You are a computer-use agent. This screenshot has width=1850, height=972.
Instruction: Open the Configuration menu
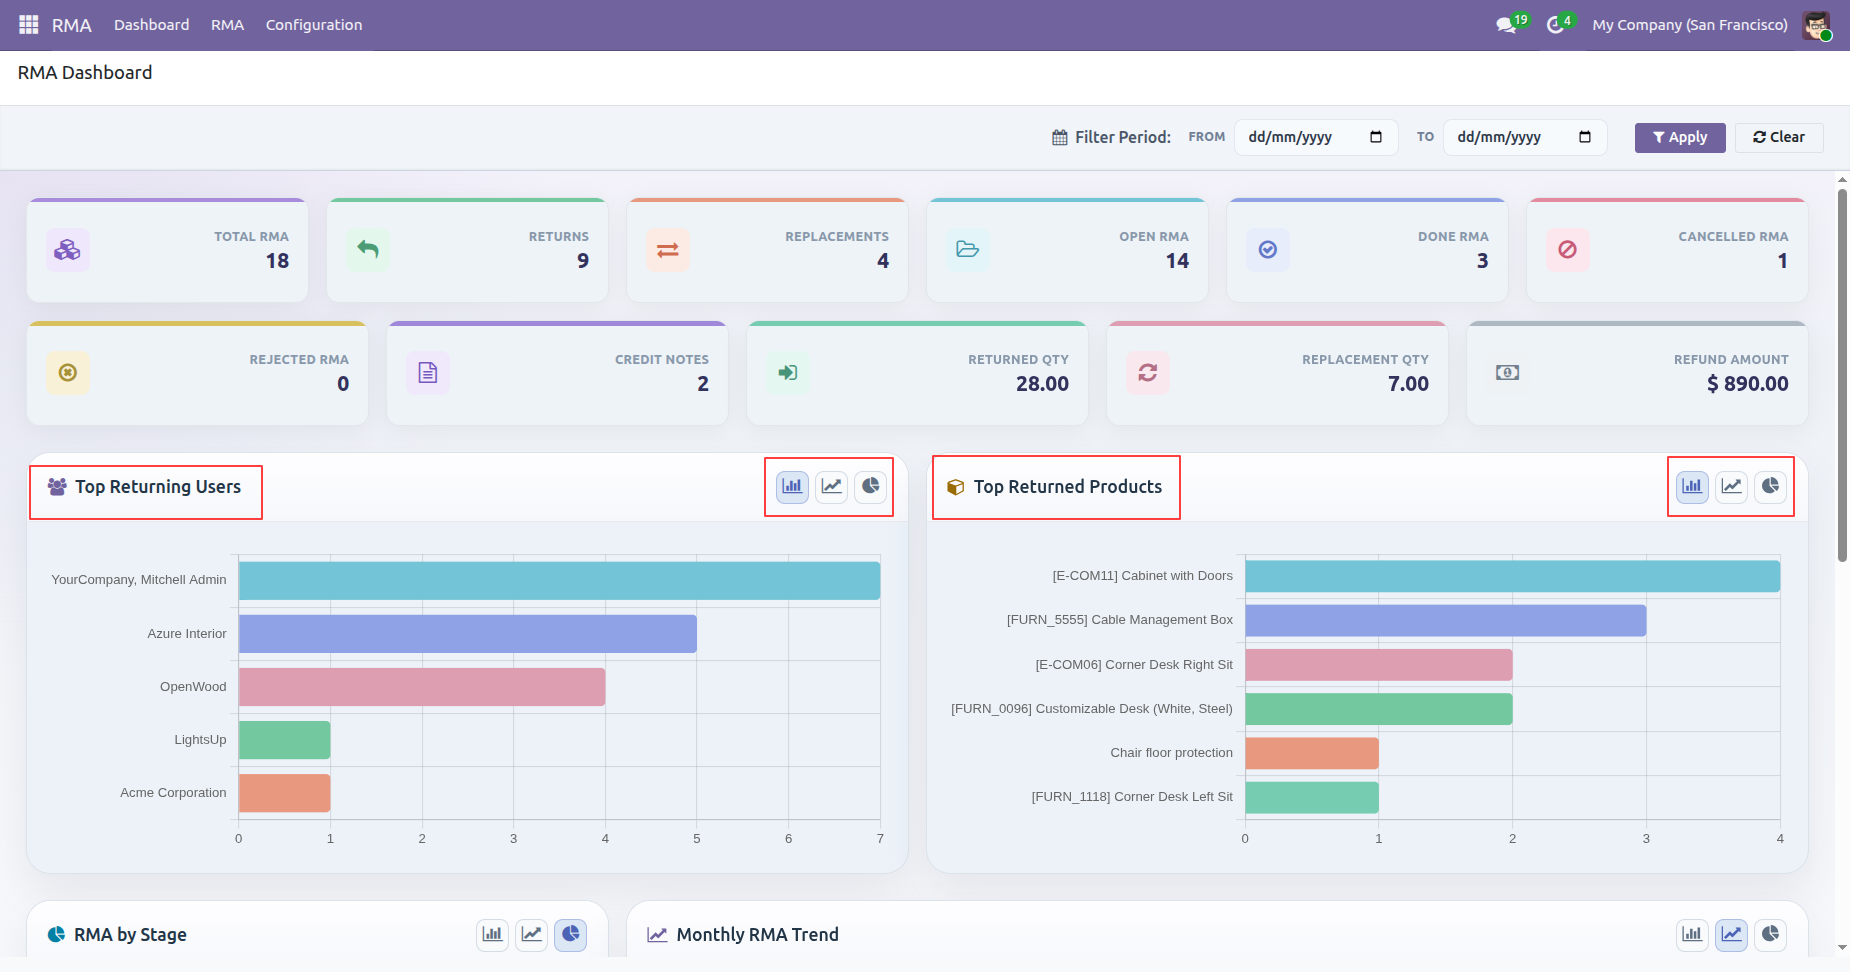click(314, 25)
